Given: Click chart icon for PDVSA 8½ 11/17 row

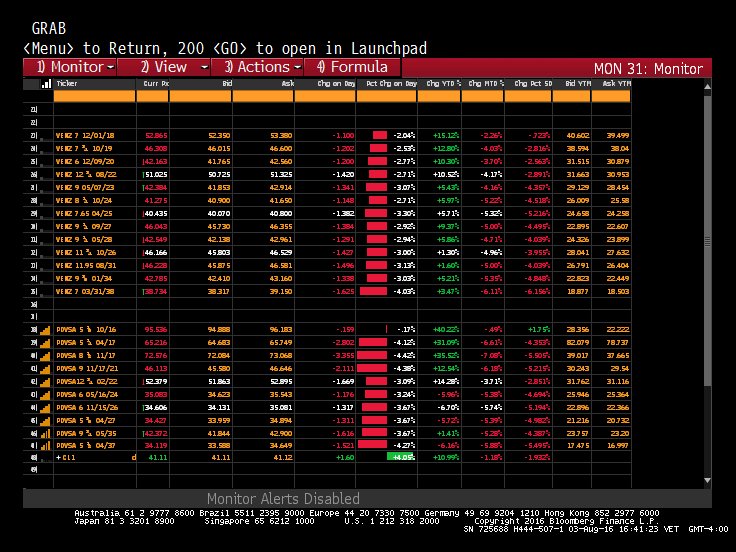Looking at the screenshot, I should point(45,356).
